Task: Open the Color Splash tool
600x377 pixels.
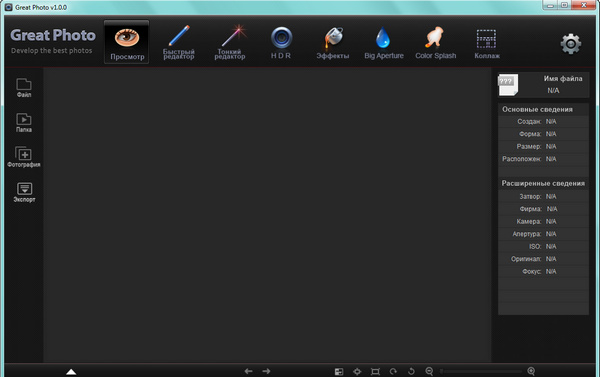Action: [x=435, y=43]
